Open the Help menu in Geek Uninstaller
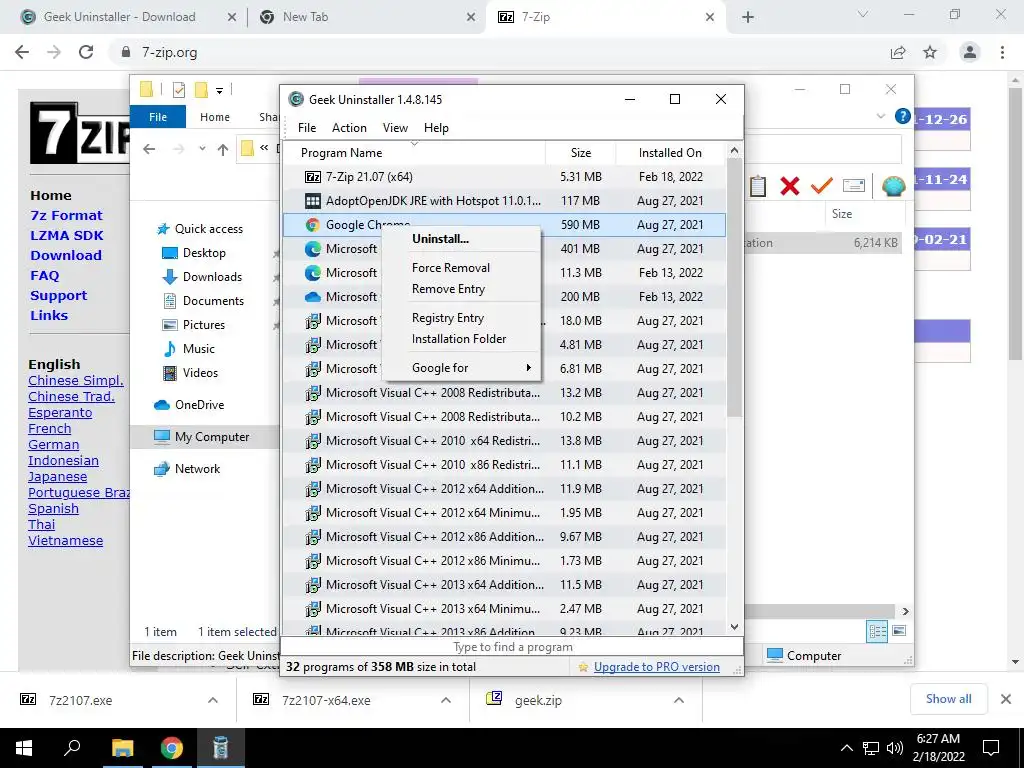Viewport: 1024px width, 768px height. [436, 128]
